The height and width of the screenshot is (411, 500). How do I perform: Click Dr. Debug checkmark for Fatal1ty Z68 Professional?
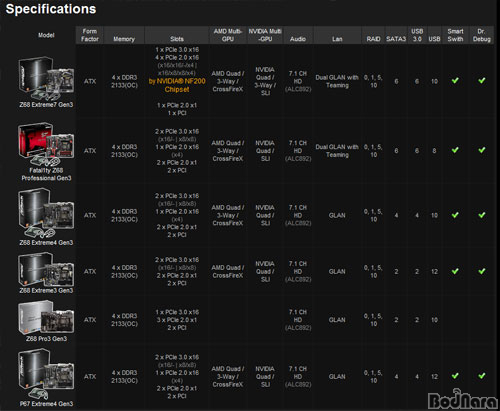[482, 150]
